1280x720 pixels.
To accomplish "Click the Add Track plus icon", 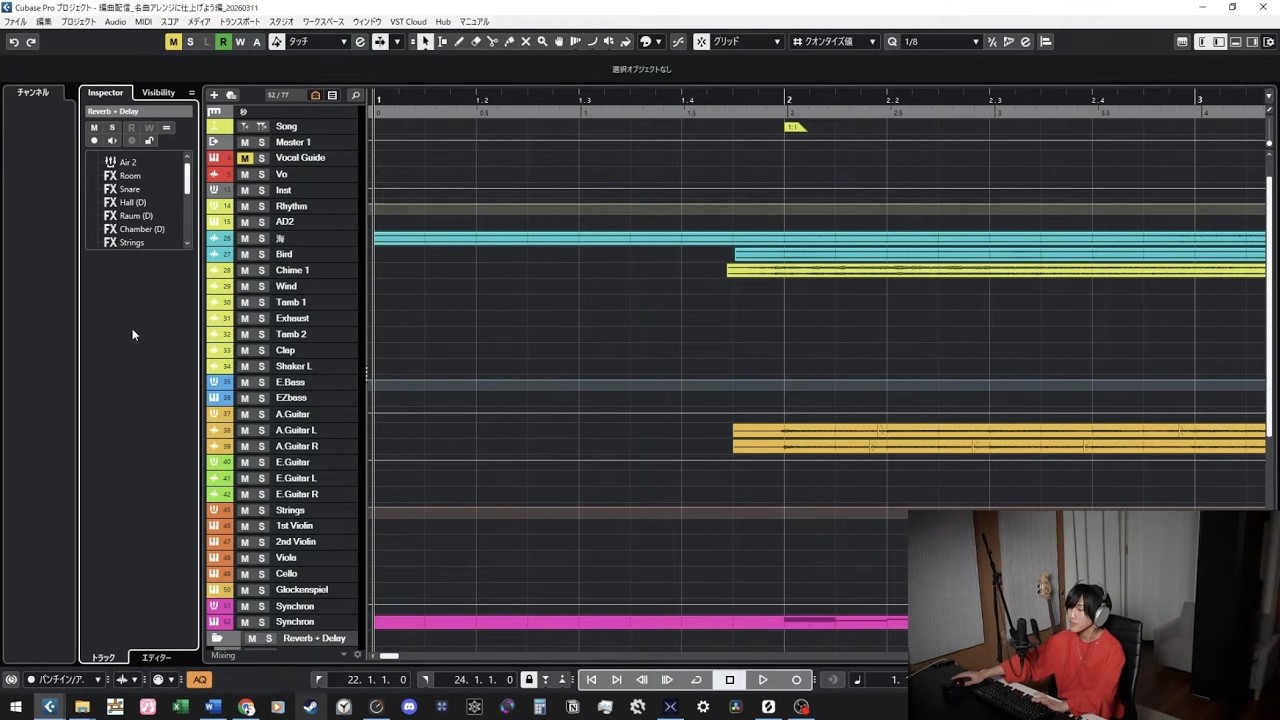I will (214, 95).
